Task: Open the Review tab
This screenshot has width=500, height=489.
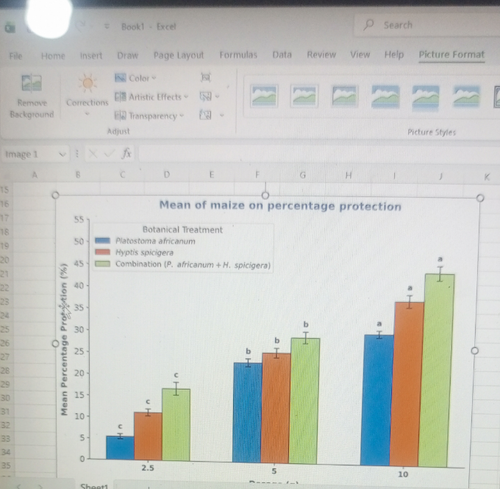Action: [x=321, y=54]
